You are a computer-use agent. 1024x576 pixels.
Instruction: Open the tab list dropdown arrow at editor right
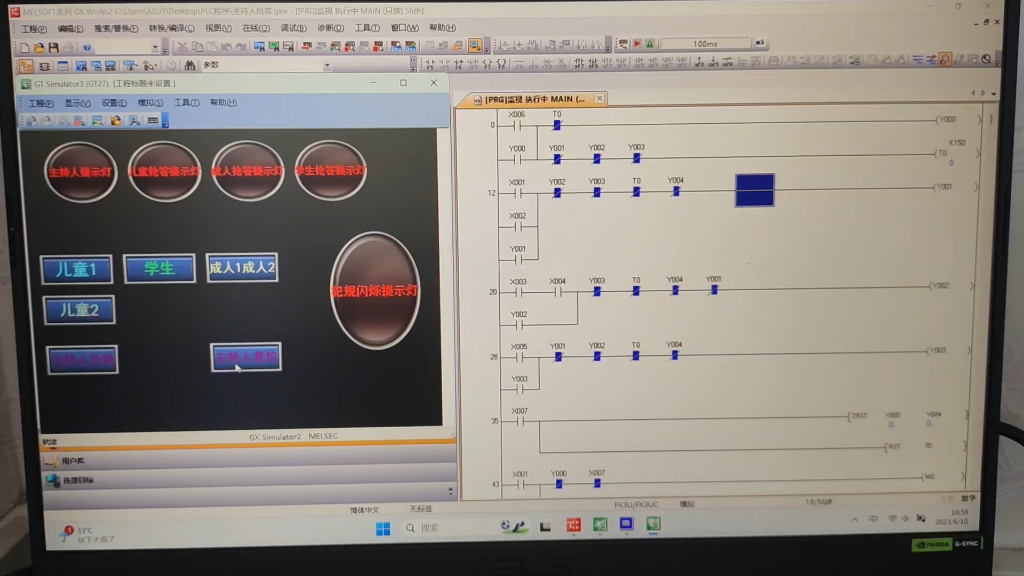(994, 93)
